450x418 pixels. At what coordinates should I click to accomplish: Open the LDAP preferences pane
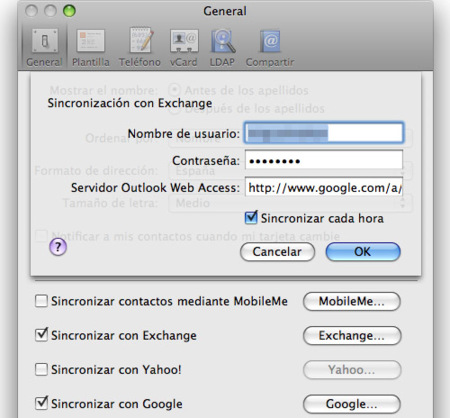[x=222, y=47]
